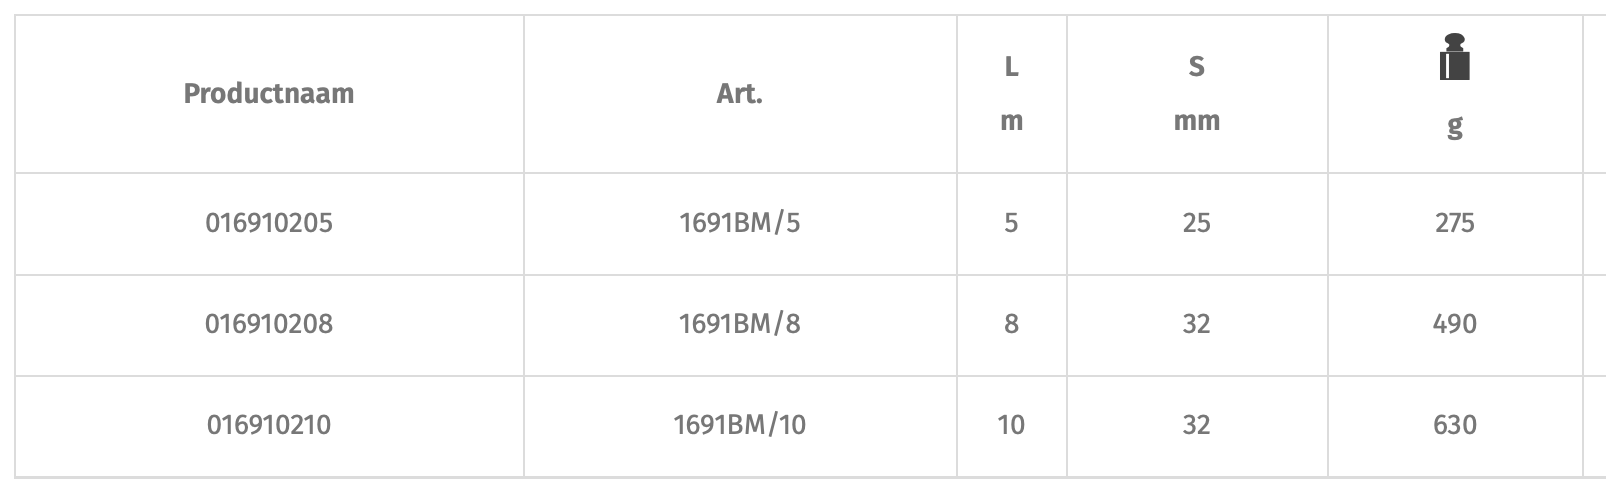Click length value 8 in second row
Viewport: 1606px width, 504px height.
click(1011, 324)
